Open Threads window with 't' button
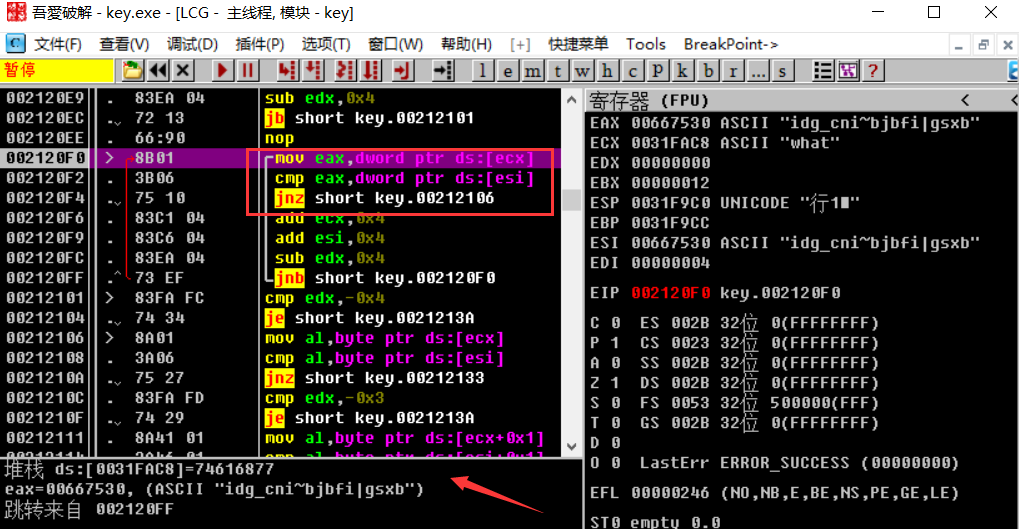1019x529 pixels. tap(557, 70)
